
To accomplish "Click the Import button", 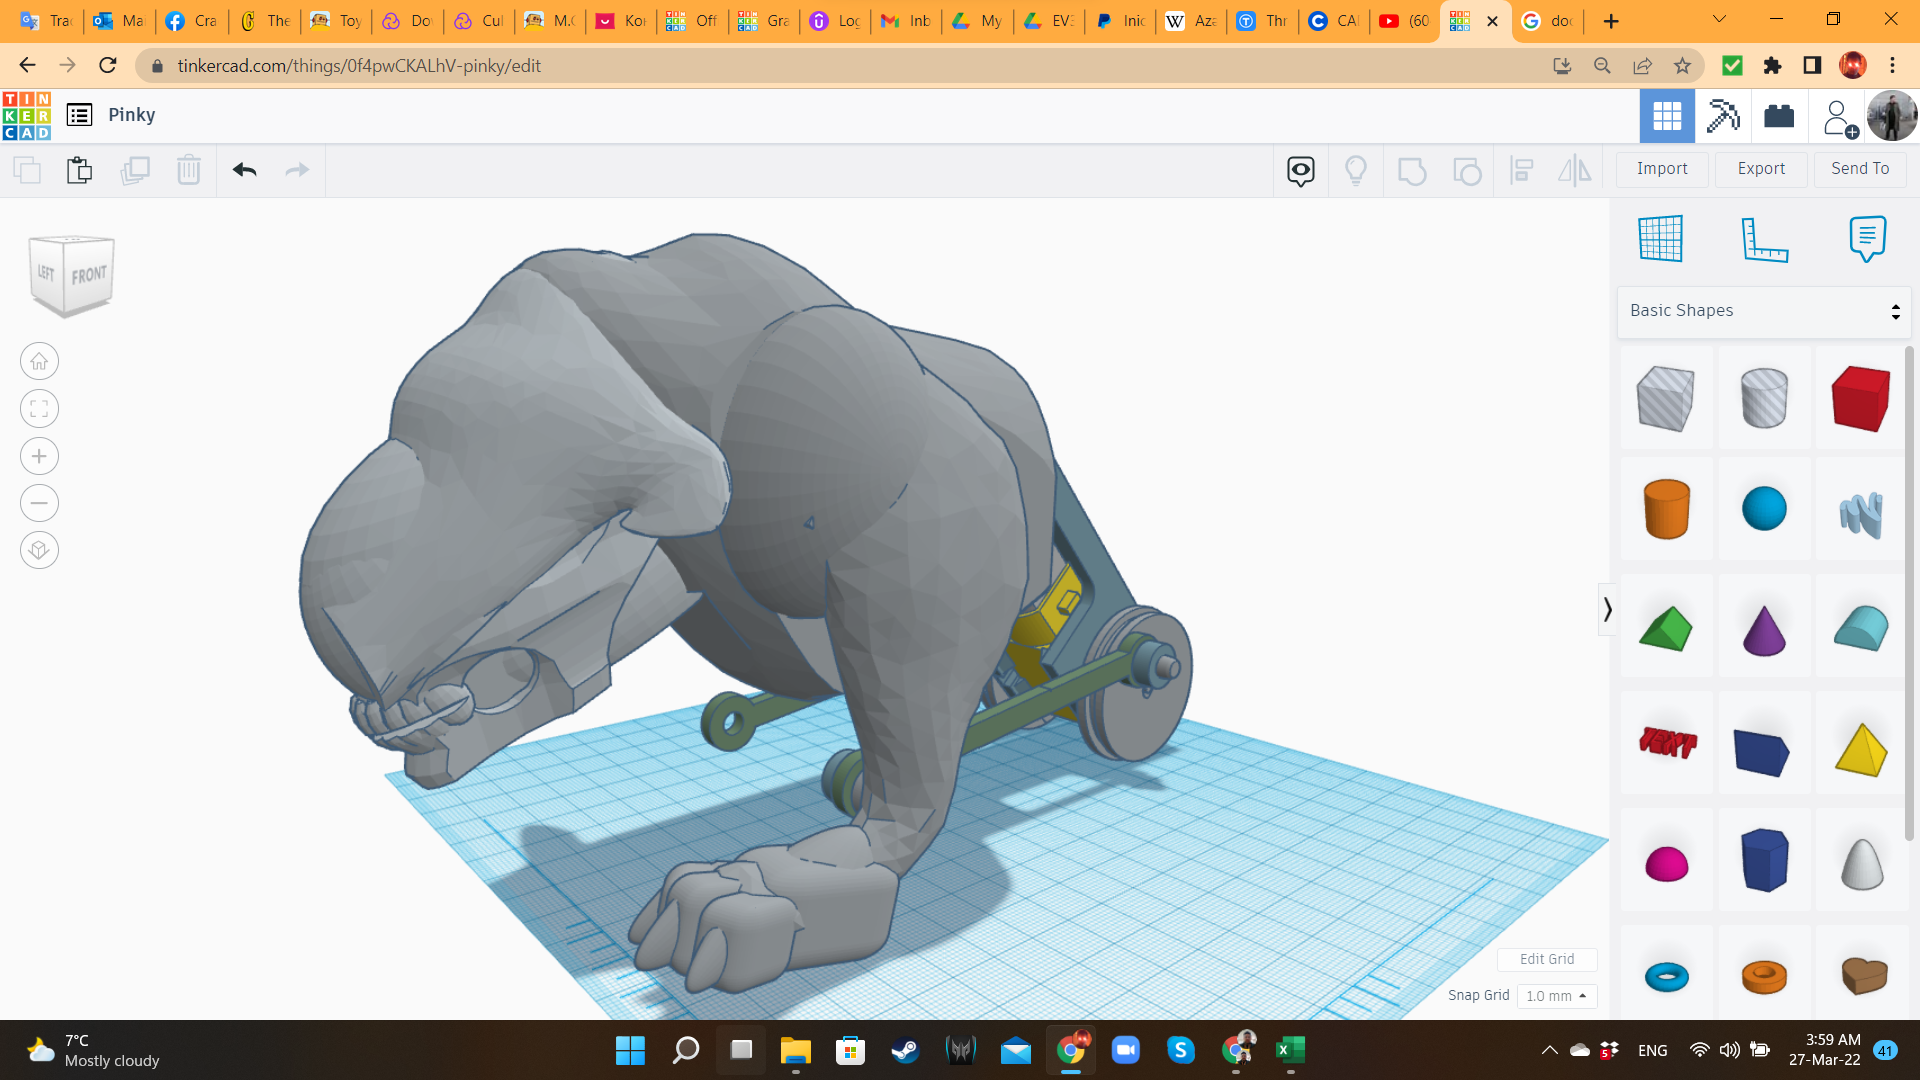I will pos(1662,169).
